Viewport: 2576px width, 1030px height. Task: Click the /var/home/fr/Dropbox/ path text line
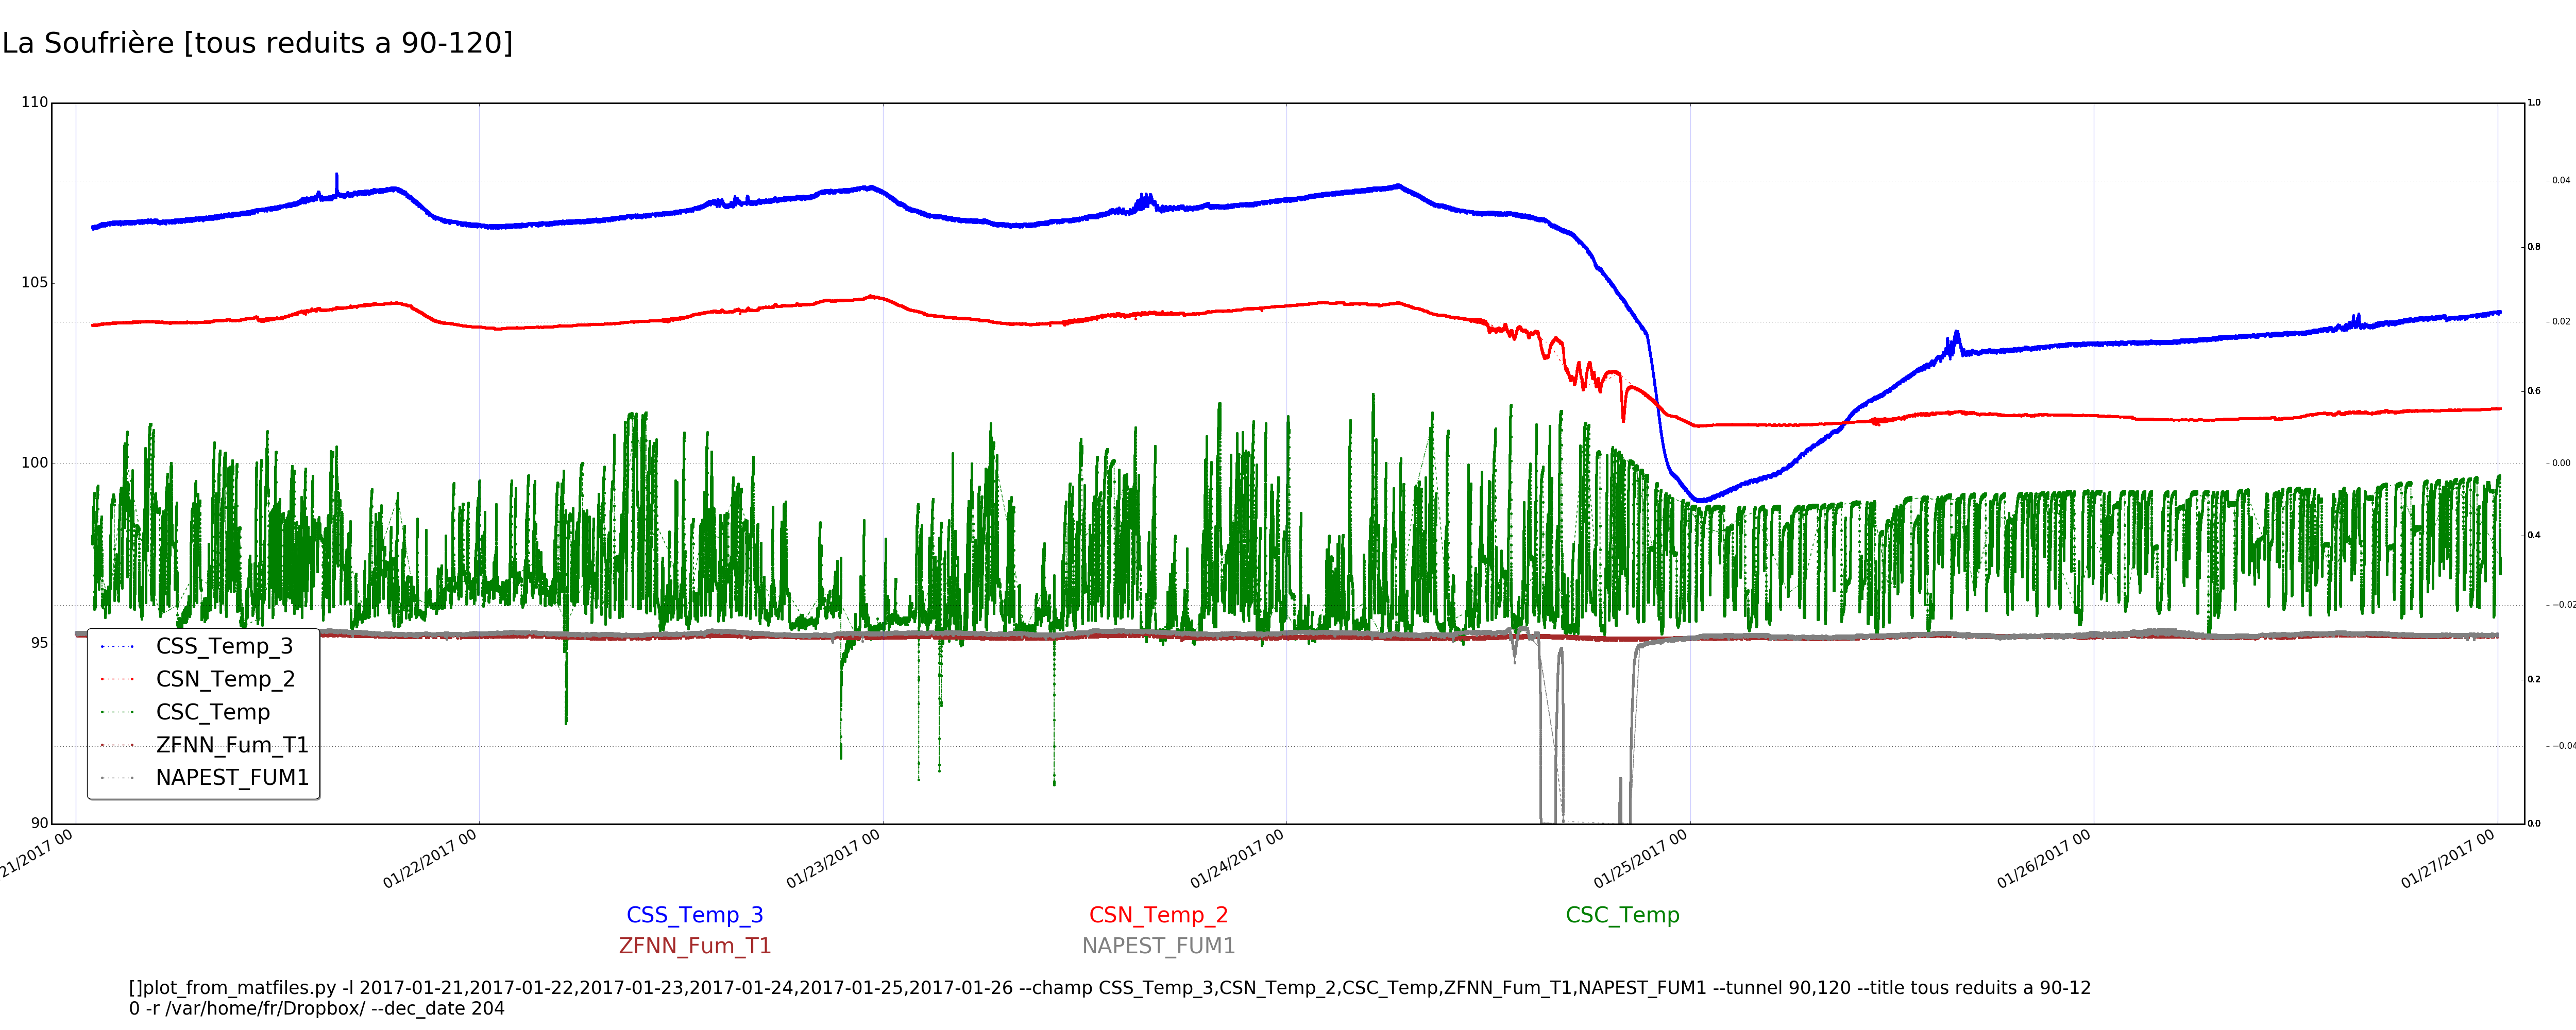pos(317,1009)
